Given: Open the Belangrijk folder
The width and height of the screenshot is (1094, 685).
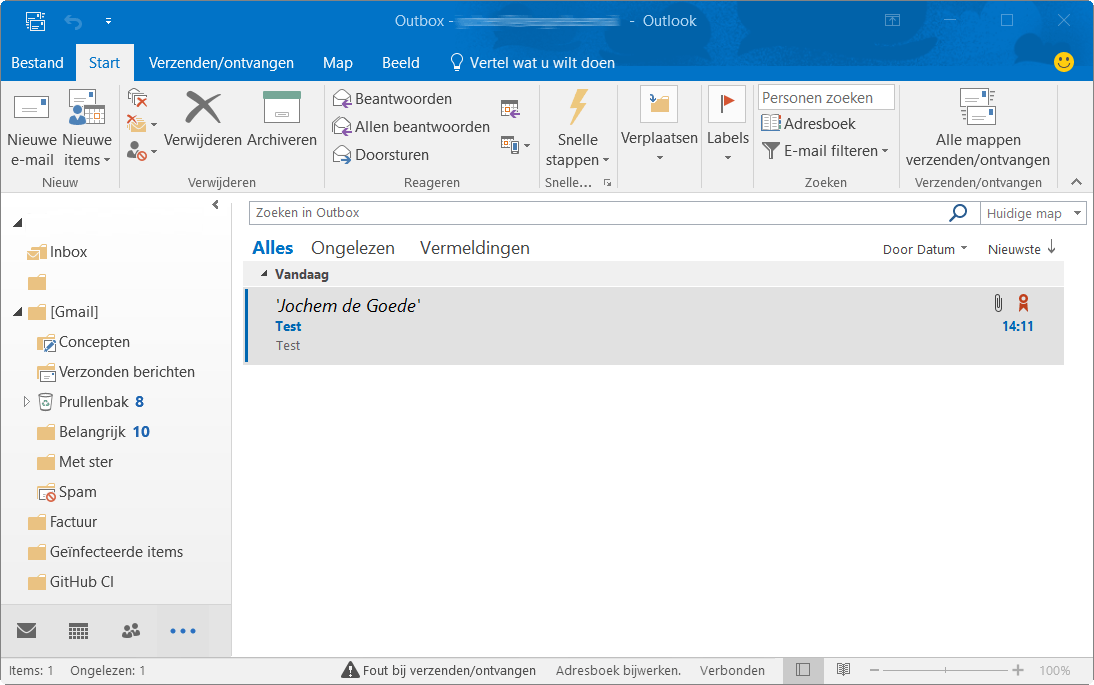Looking at the screenshot, I should click(x=93, y=432).
